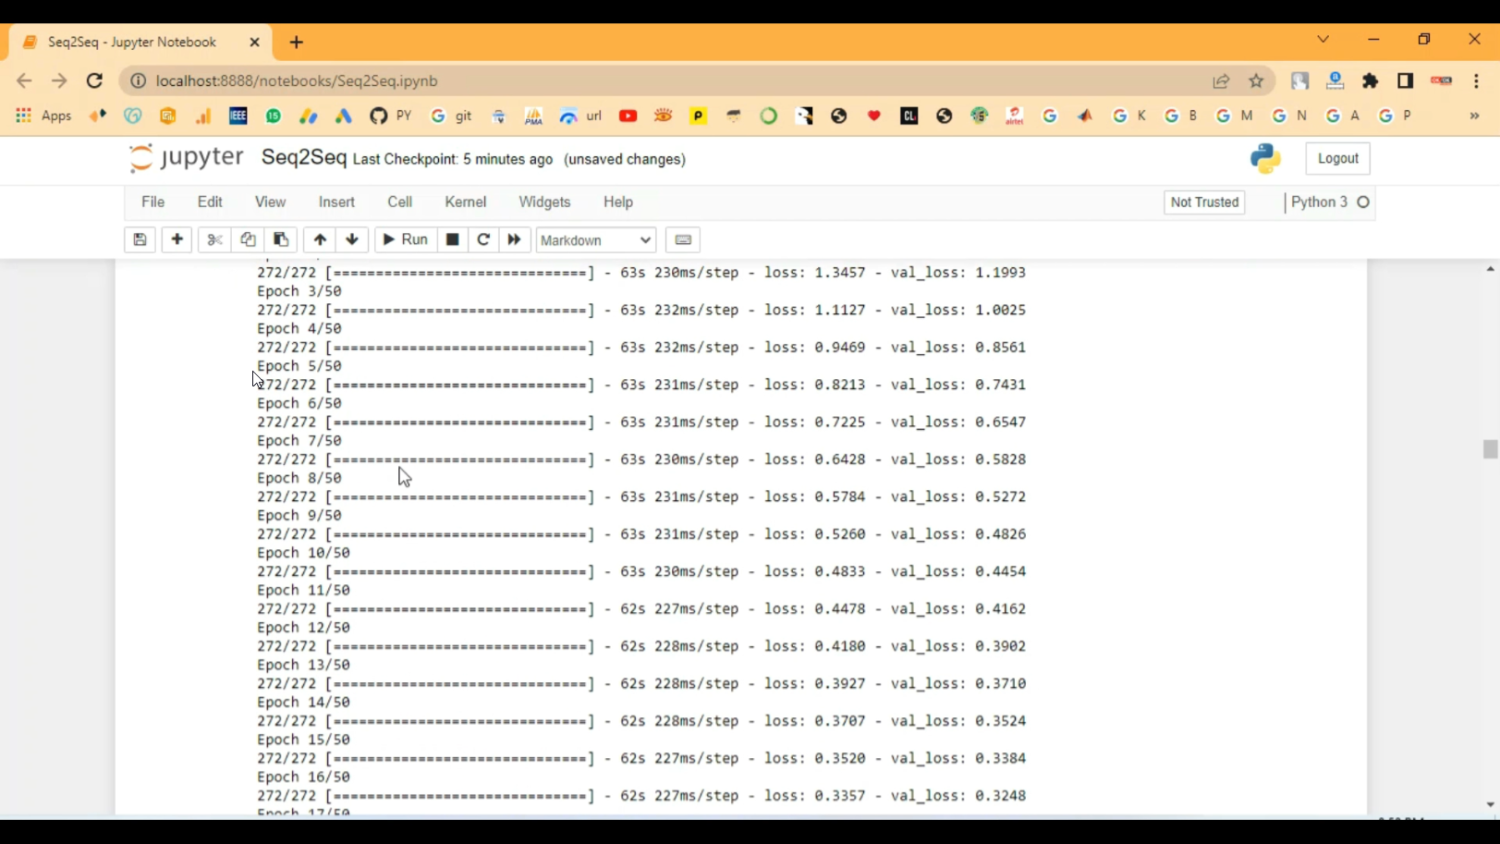Bookmark this page with the star icon

point(1256,81)
